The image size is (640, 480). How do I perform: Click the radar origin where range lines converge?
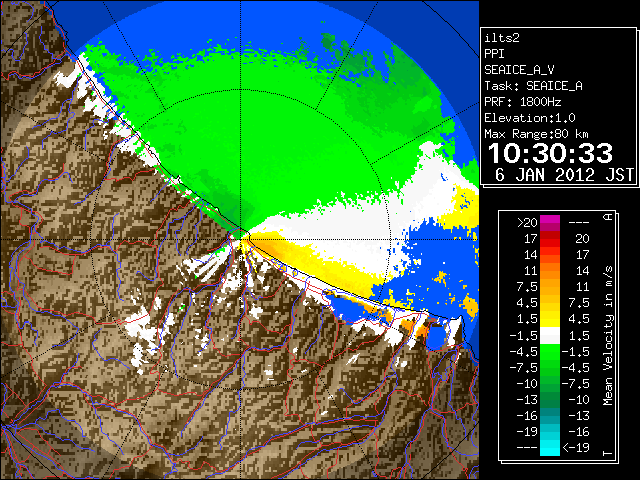(241, 239)
